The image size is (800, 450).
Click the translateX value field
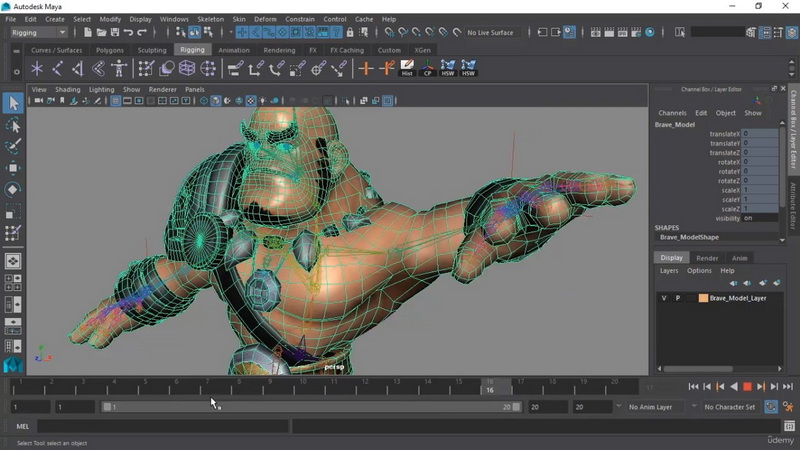coord(760,134)
